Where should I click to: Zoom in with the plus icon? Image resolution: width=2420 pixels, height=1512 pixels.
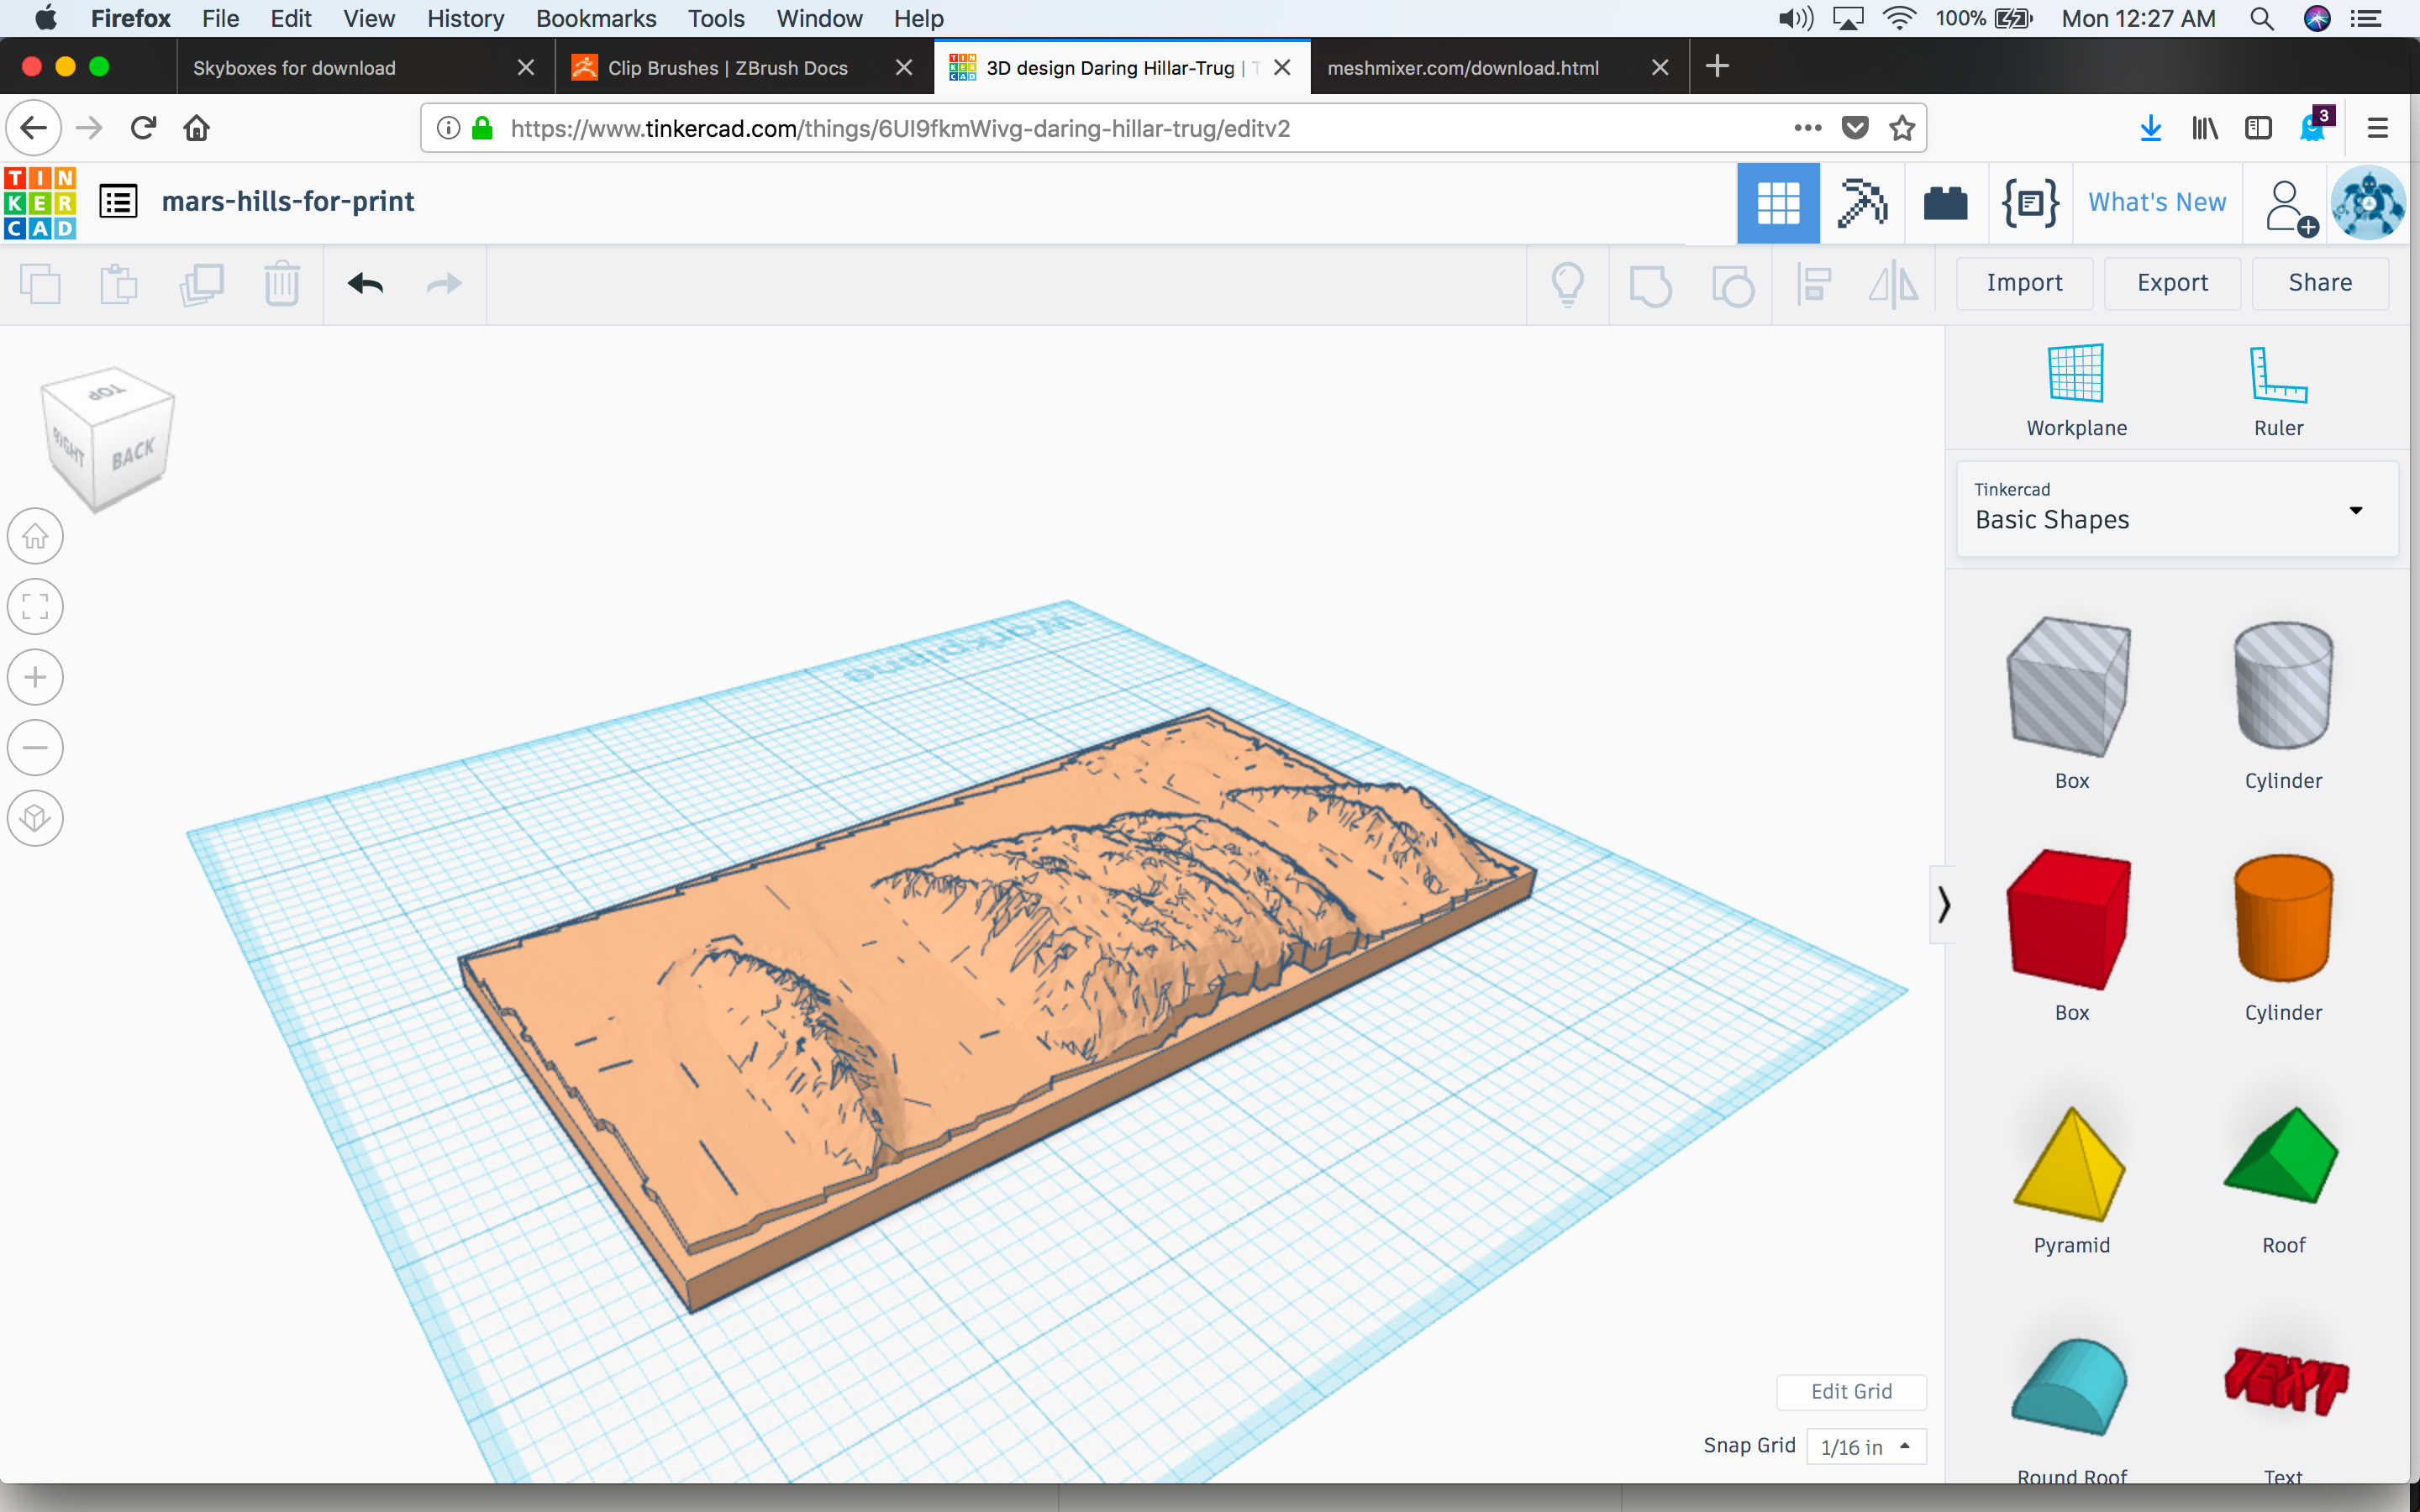[35, 677]
